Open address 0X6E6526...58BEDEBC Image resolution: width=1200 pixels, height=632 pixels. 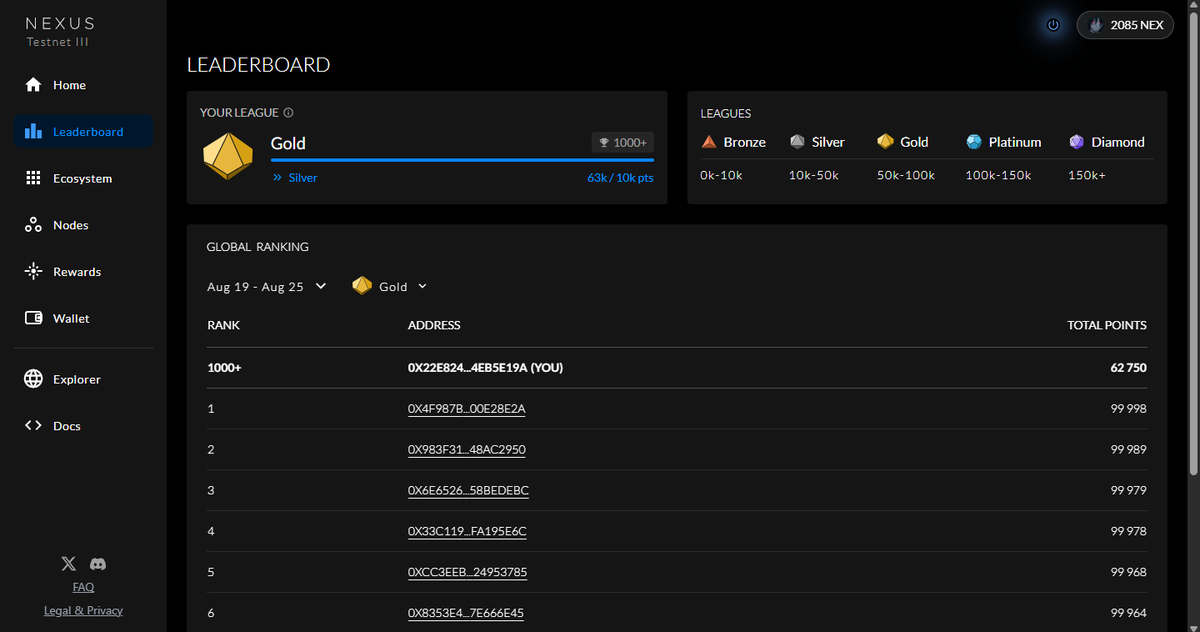[468, 490]
